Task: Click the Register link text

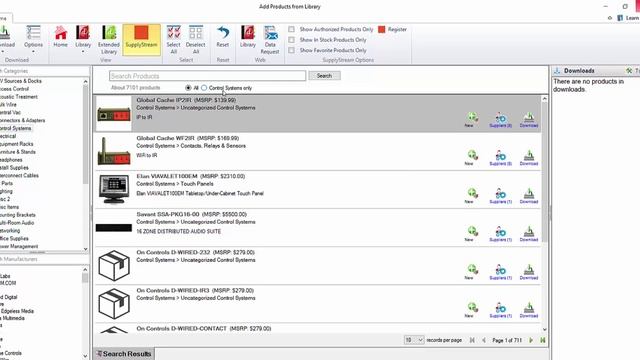Action: click(x=397, y=29)
